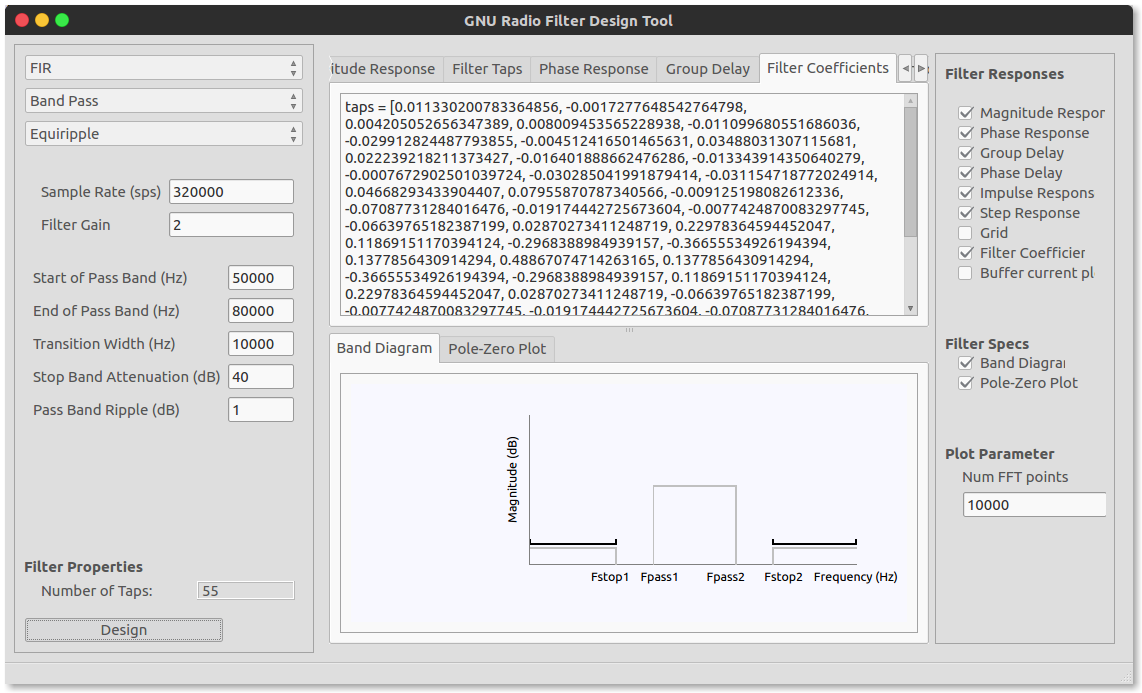Click the Stop Band Attenuation field

click(260, 376)
